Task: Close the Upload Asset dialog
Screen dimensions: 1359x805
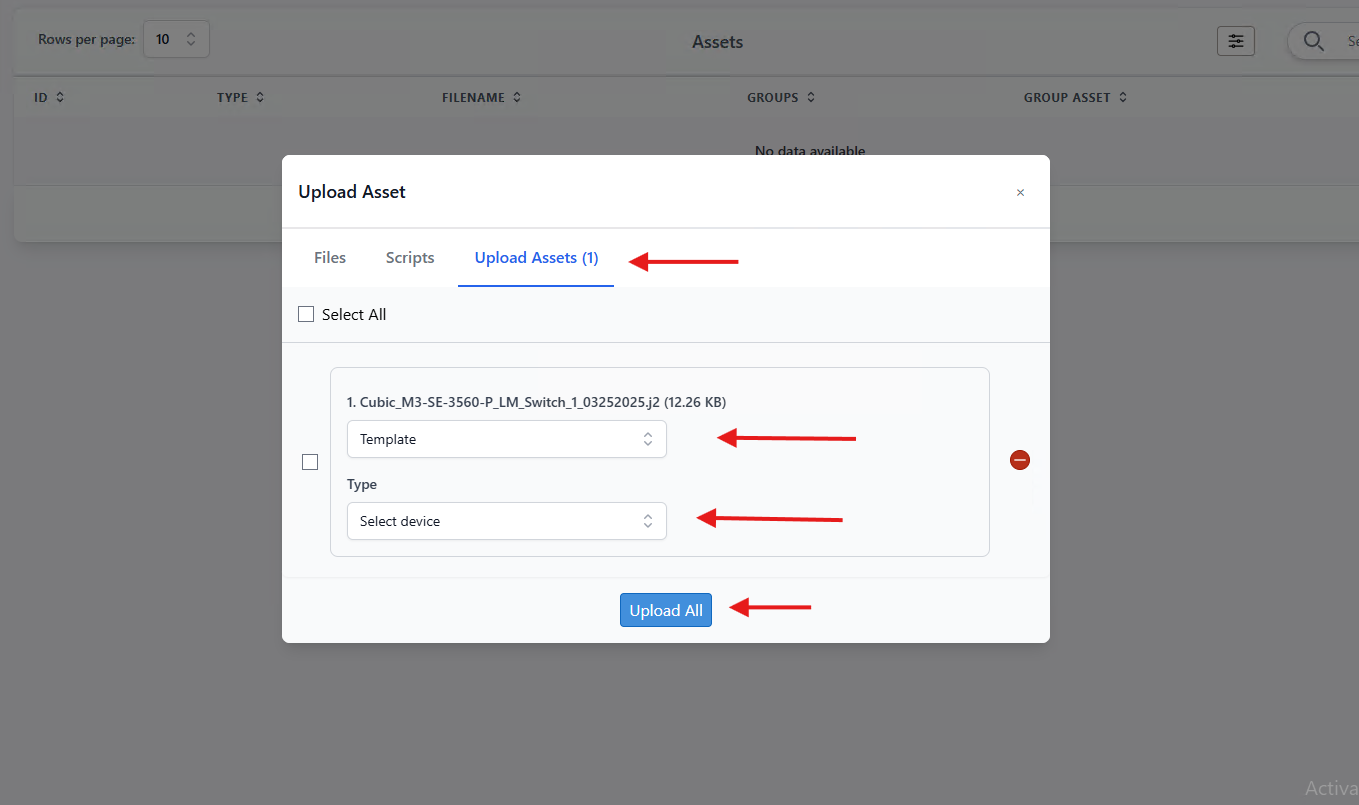Action: pos(1020,192)
